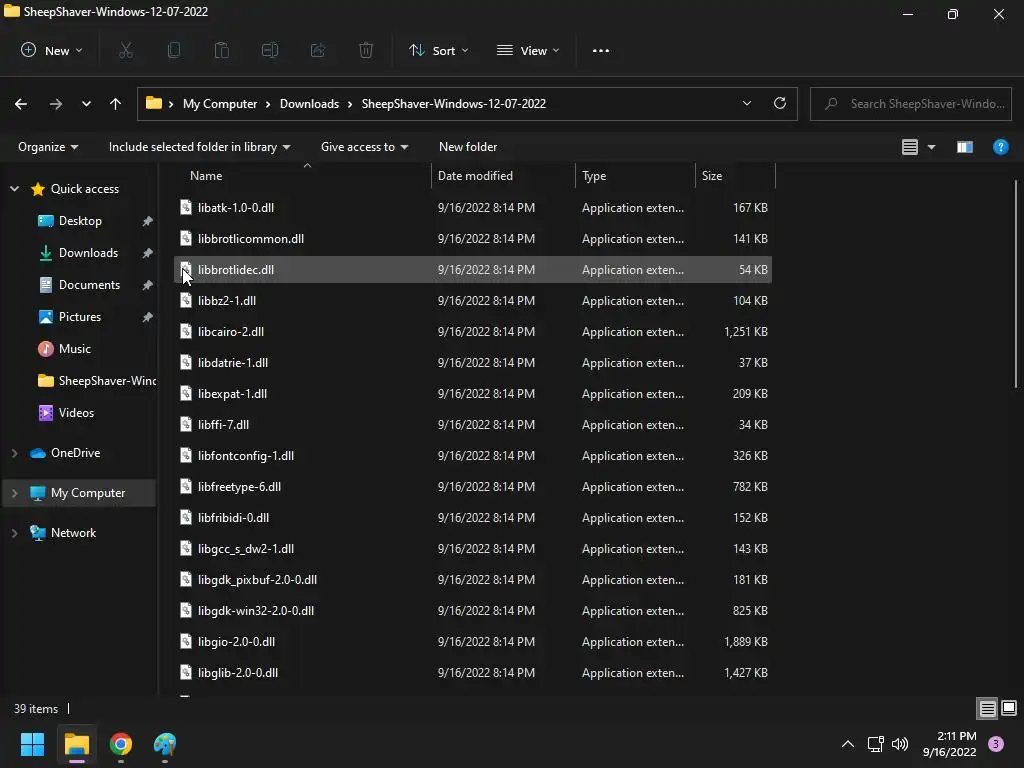Click My Computer in breadcrumb path

(220, 104)
